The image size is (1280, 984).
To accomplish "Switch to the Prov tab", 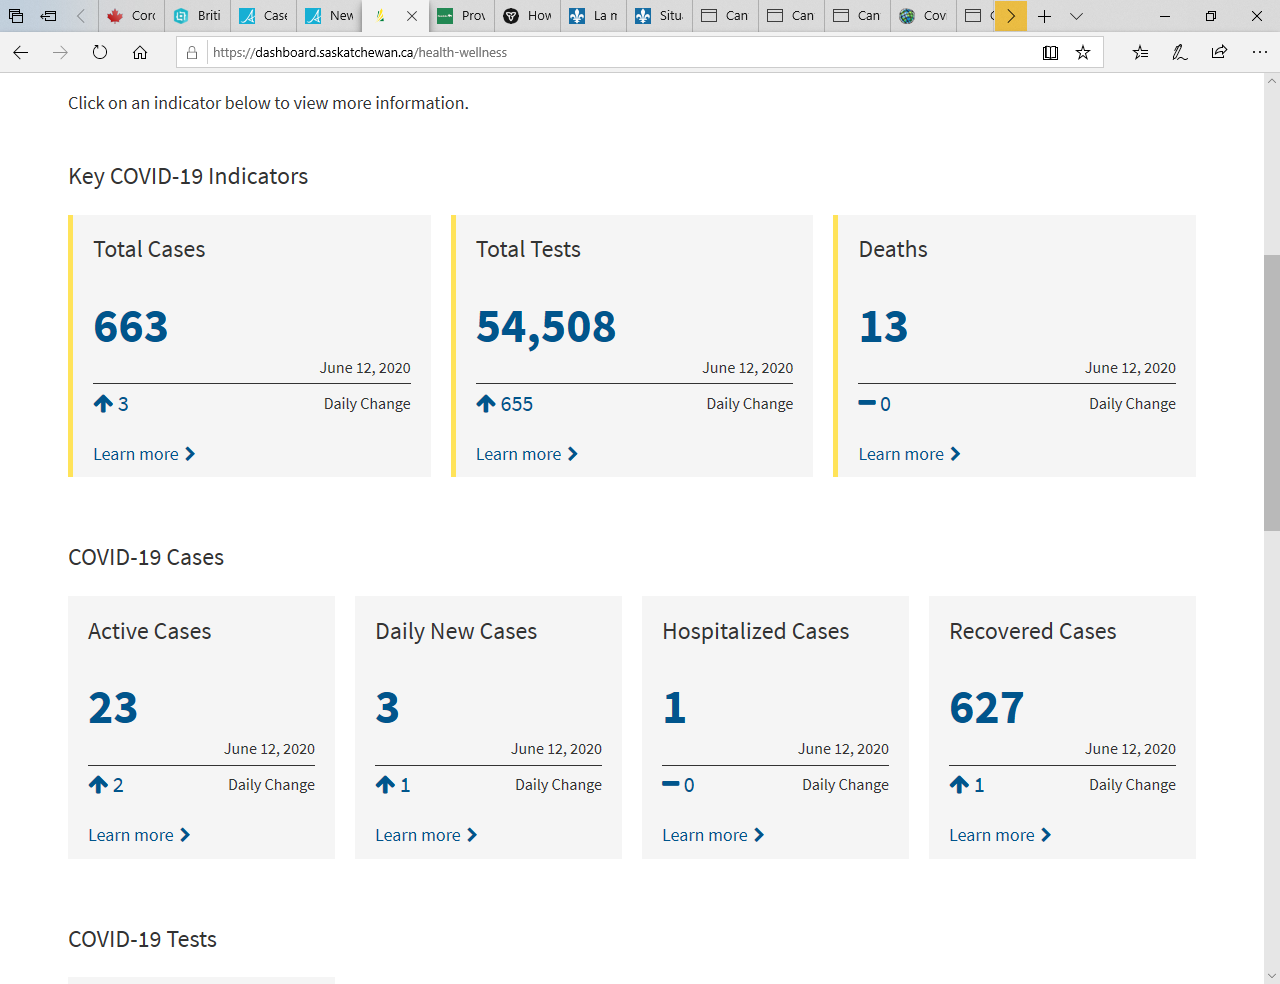I will click(x=462, y=16).
